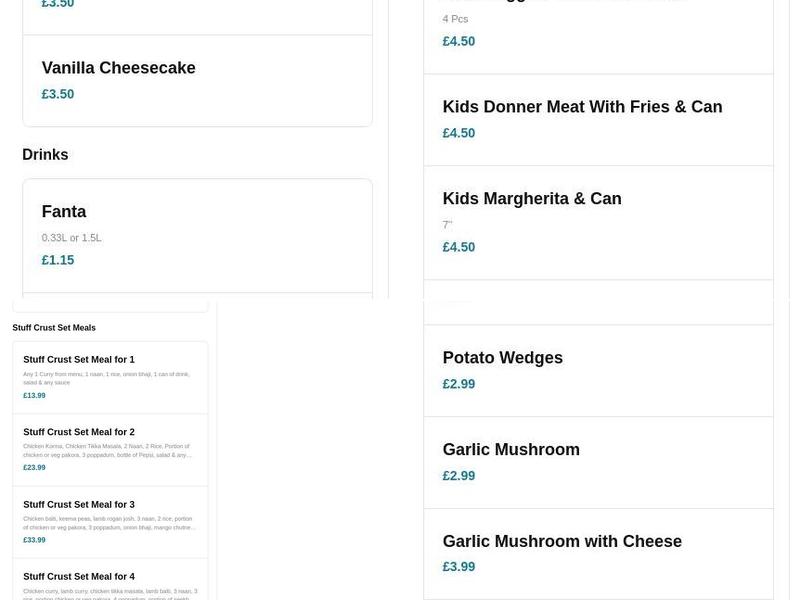This screenshot has width=800, height=600.
Task: Click the Stuff Crust Set Meals heading
Action: click(x=54, y=328)
